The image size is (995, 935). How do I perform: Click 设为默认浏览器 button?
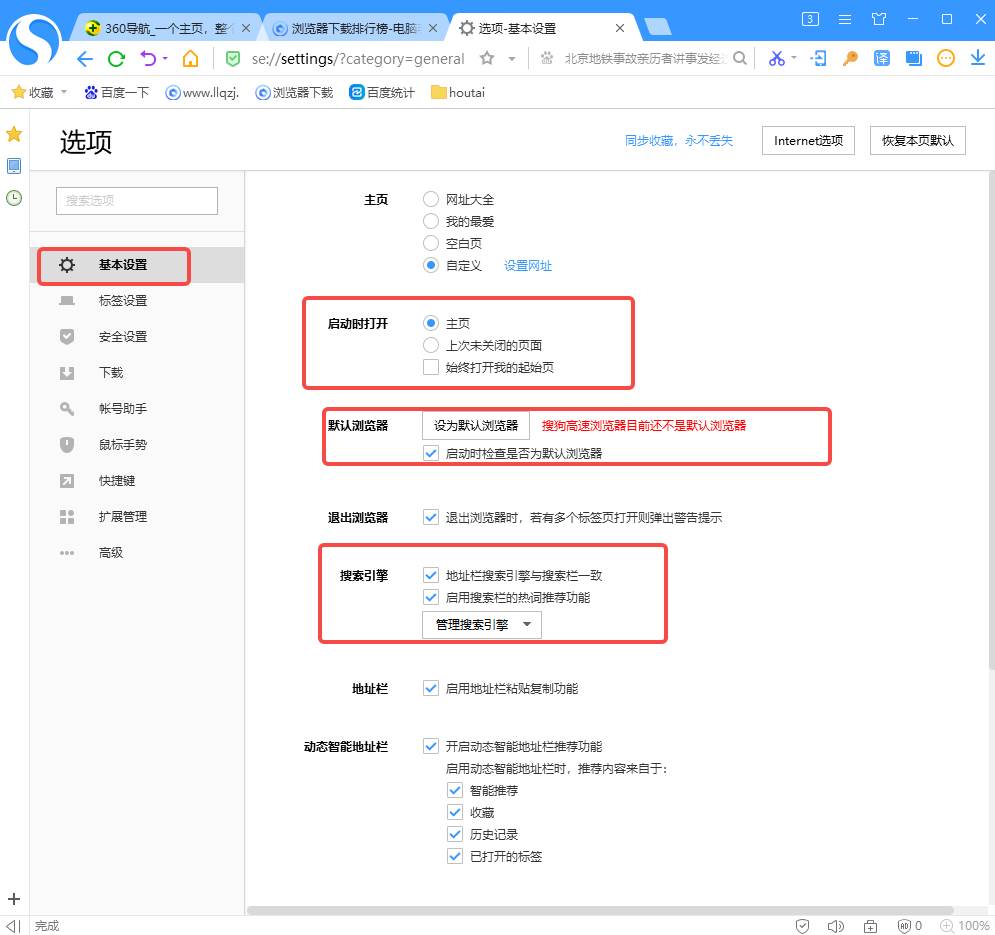click(x=476, y=425)
